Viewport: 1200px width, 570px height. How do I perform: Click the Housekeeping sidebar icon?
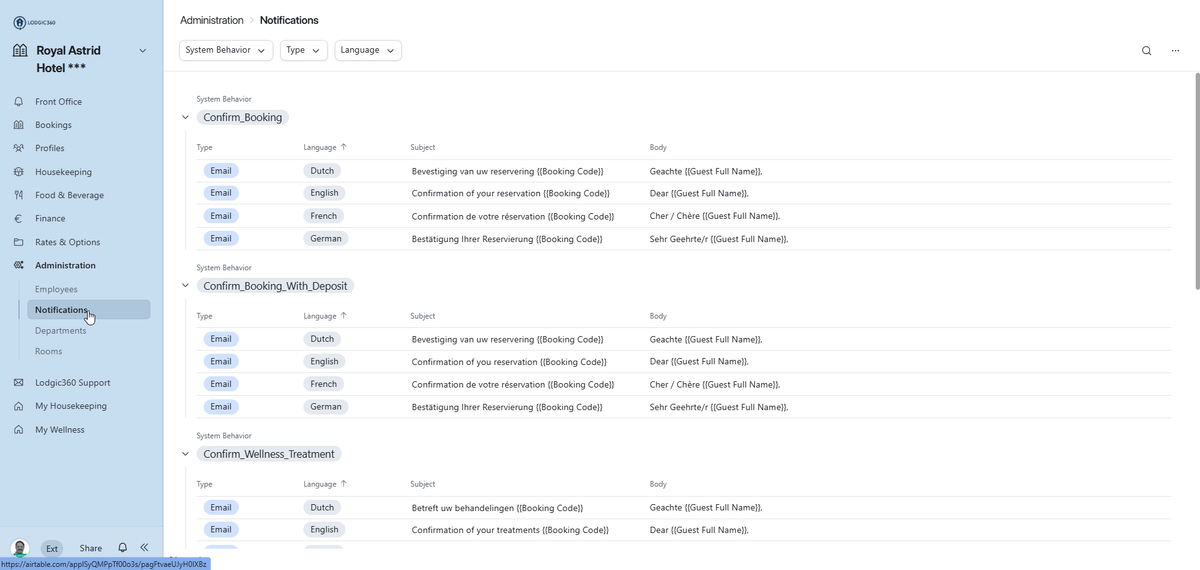coord(18,172)
